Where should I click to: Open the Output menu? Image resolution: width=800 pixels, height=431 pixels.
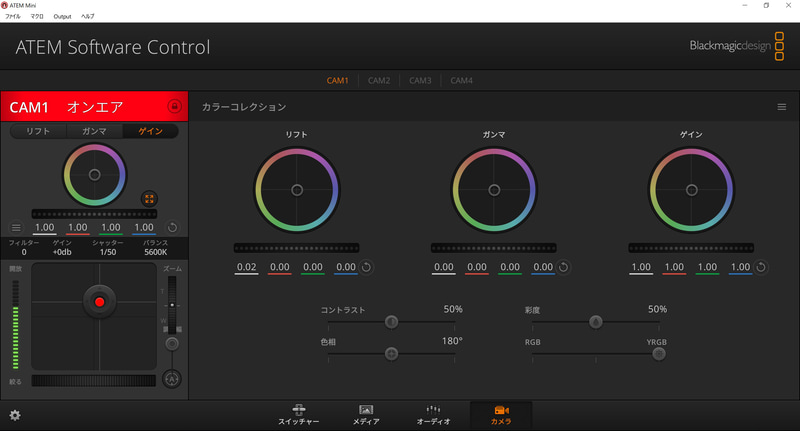click(x=62, y=16)
